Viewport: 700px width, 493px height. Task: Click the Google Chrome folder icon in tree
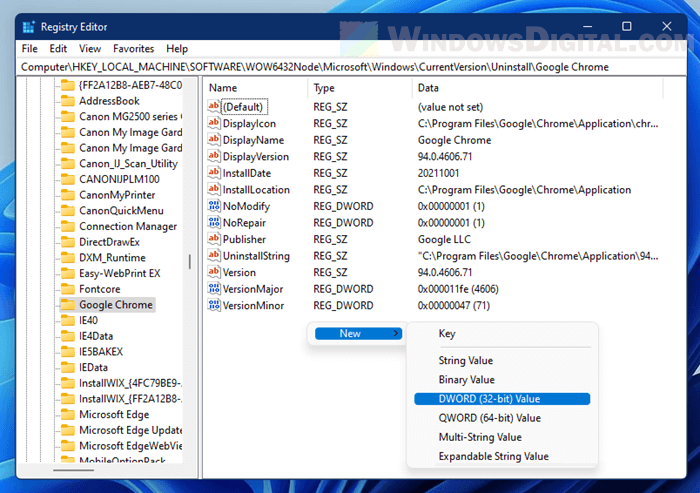[68, 305]
